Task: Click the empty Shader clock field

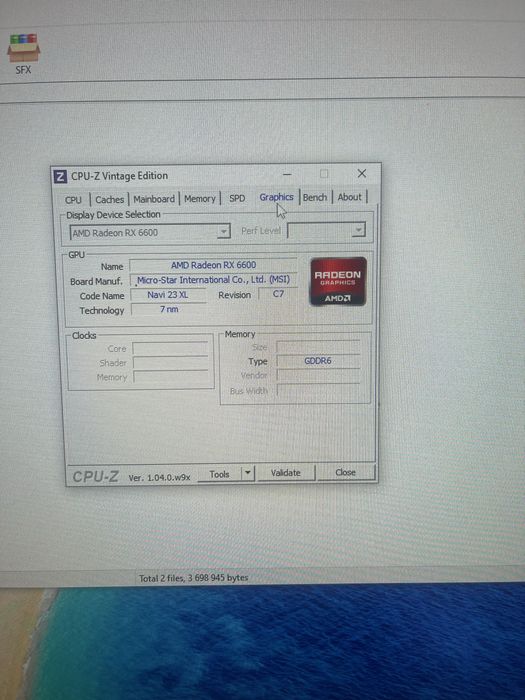Action: click(171, 363)
